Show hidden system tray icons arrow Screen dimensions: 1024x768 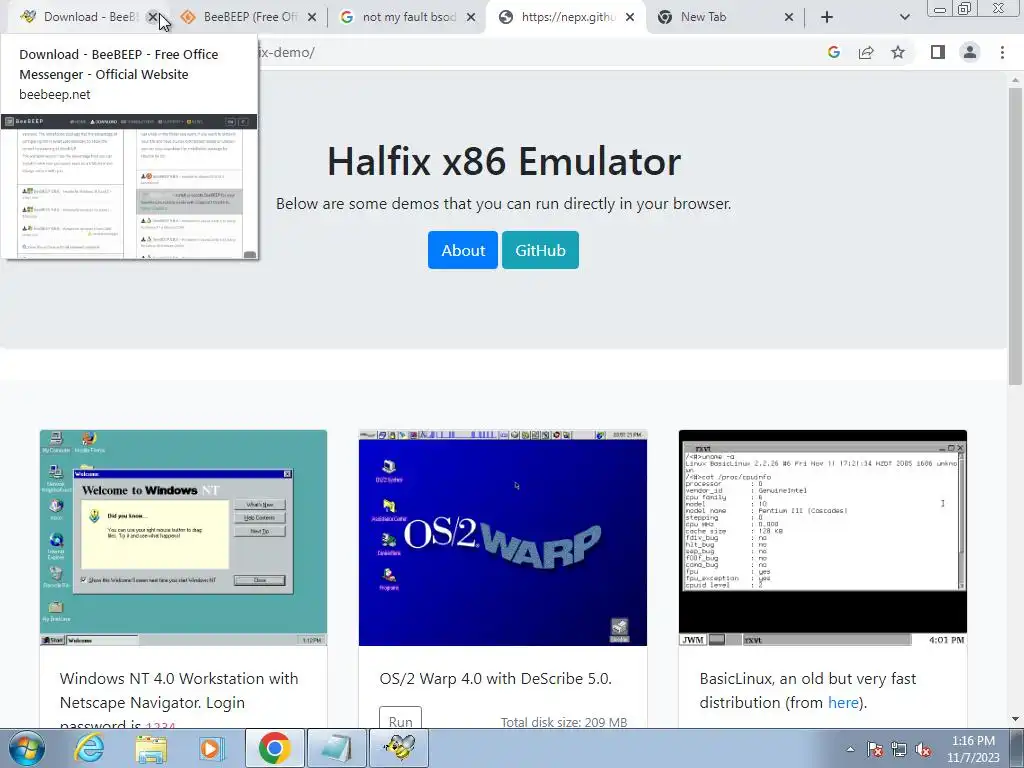point(850,749)
